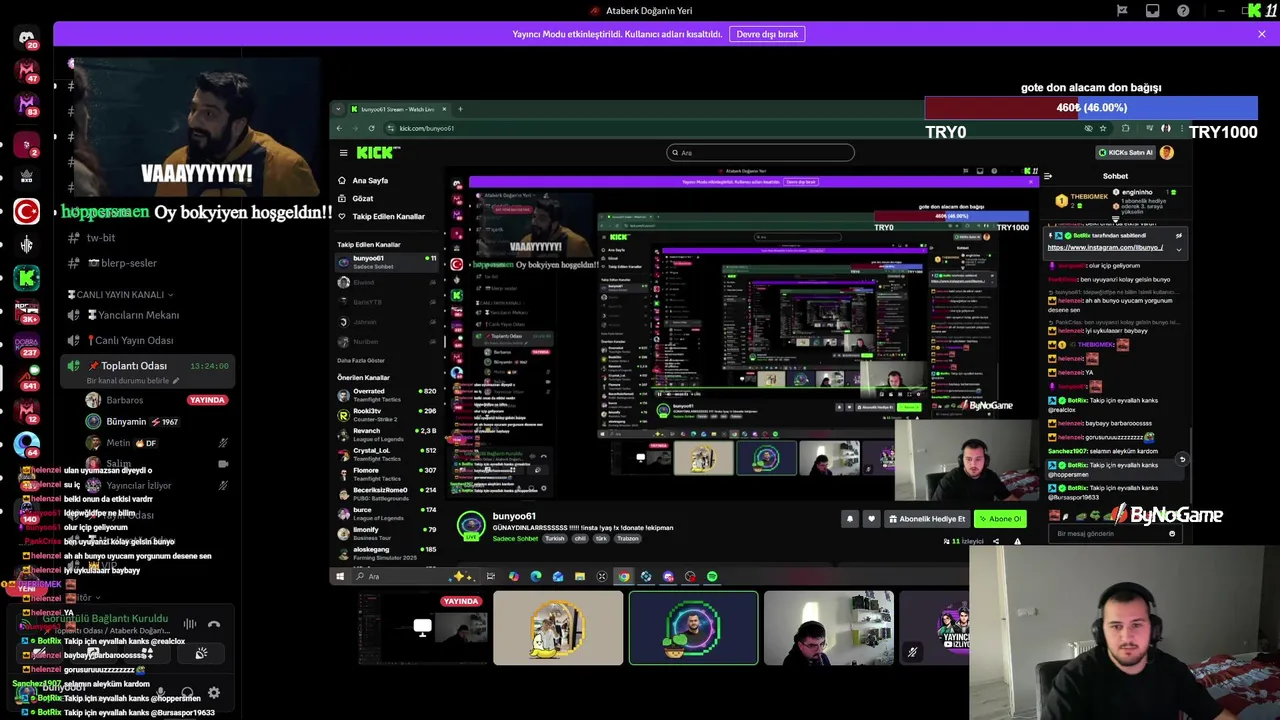Screen dimensions: 1280x720
Task: Open Discord user settings gear
Action: pyautogui.click(x=214, y=692)
